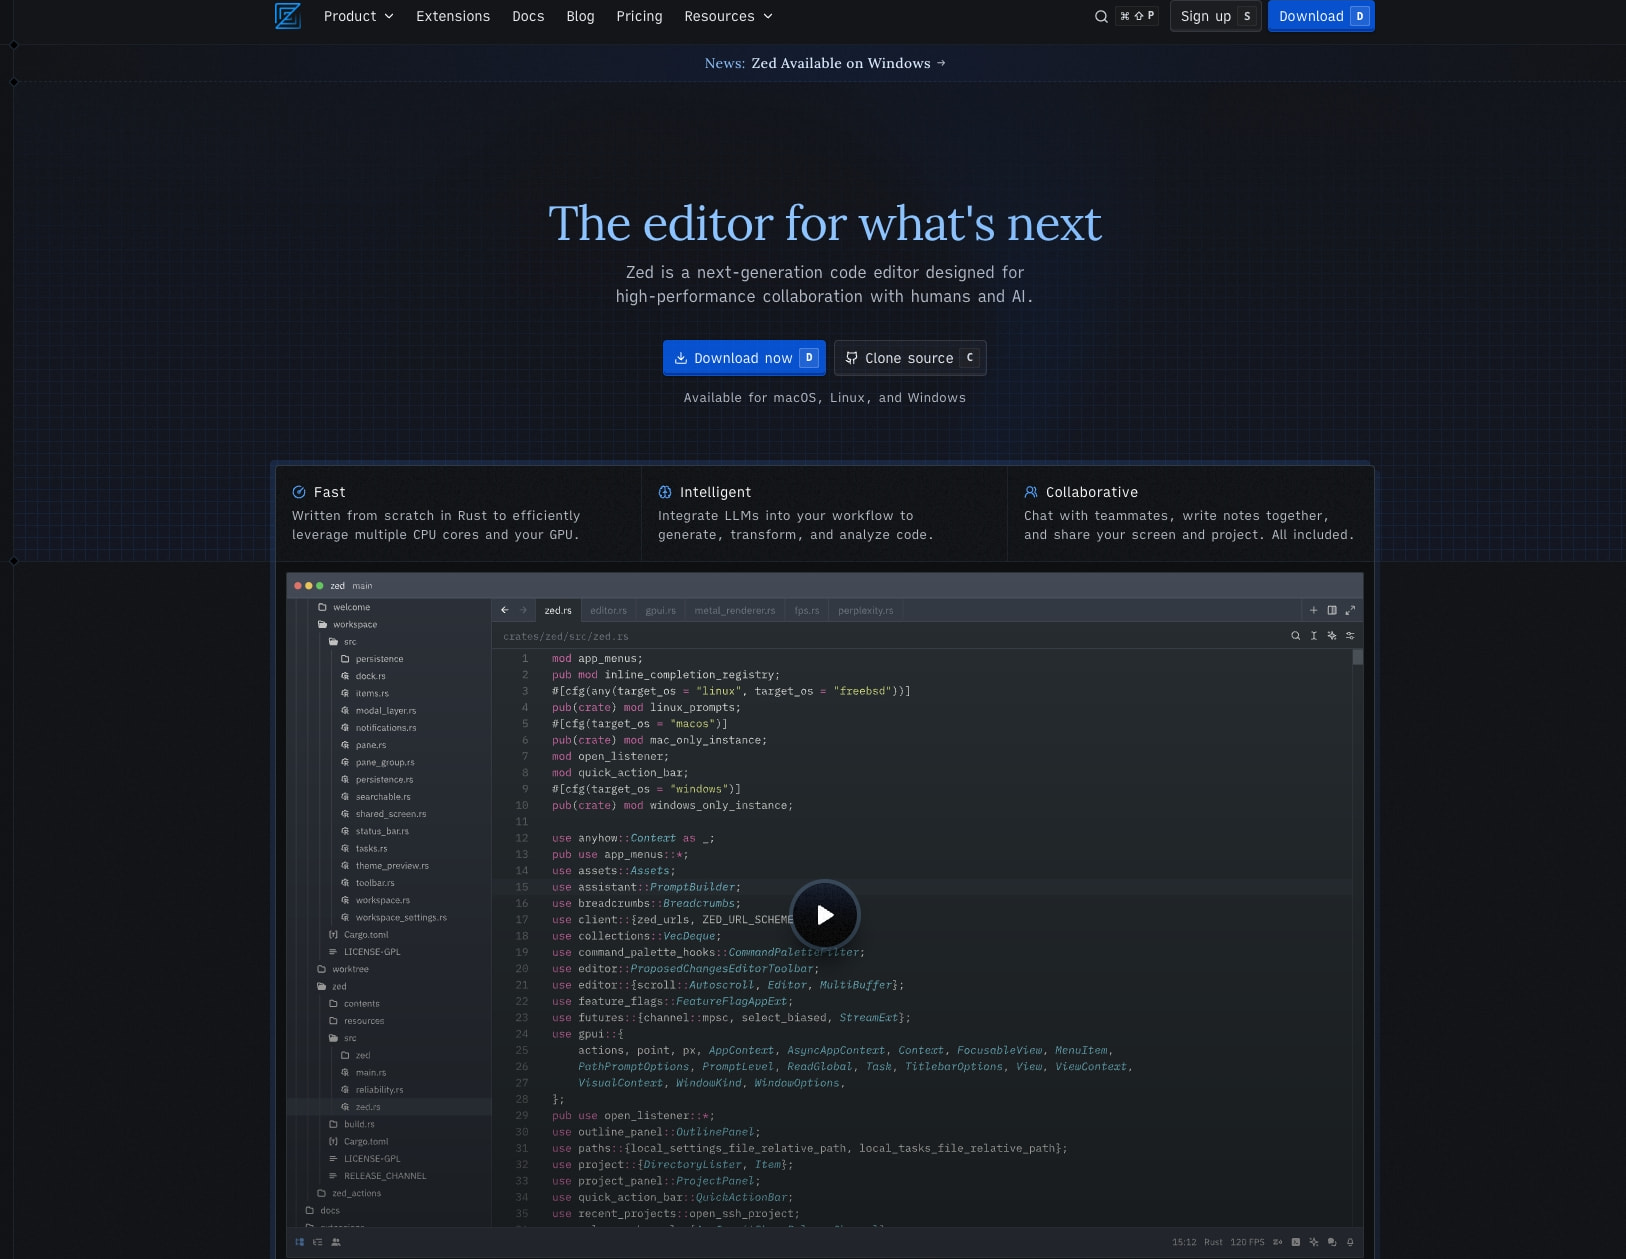Expand the resources folder in file tree
The image size is (1626, 1259).
(x=356, y=1021)
